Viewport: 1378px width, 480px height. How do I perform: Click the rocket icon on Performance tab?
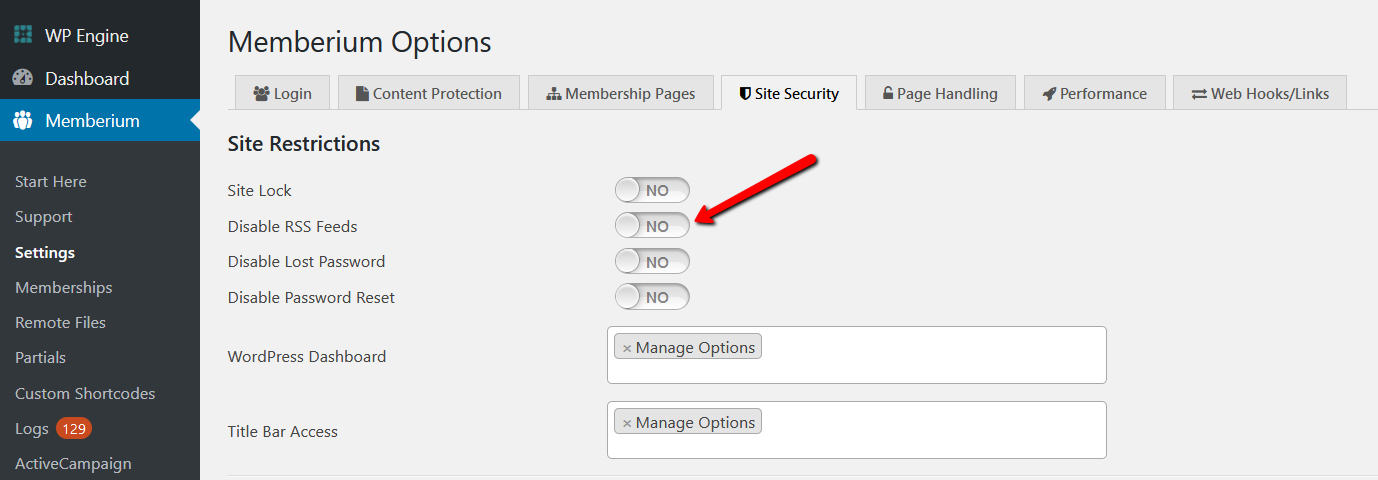coord(1049,93)
